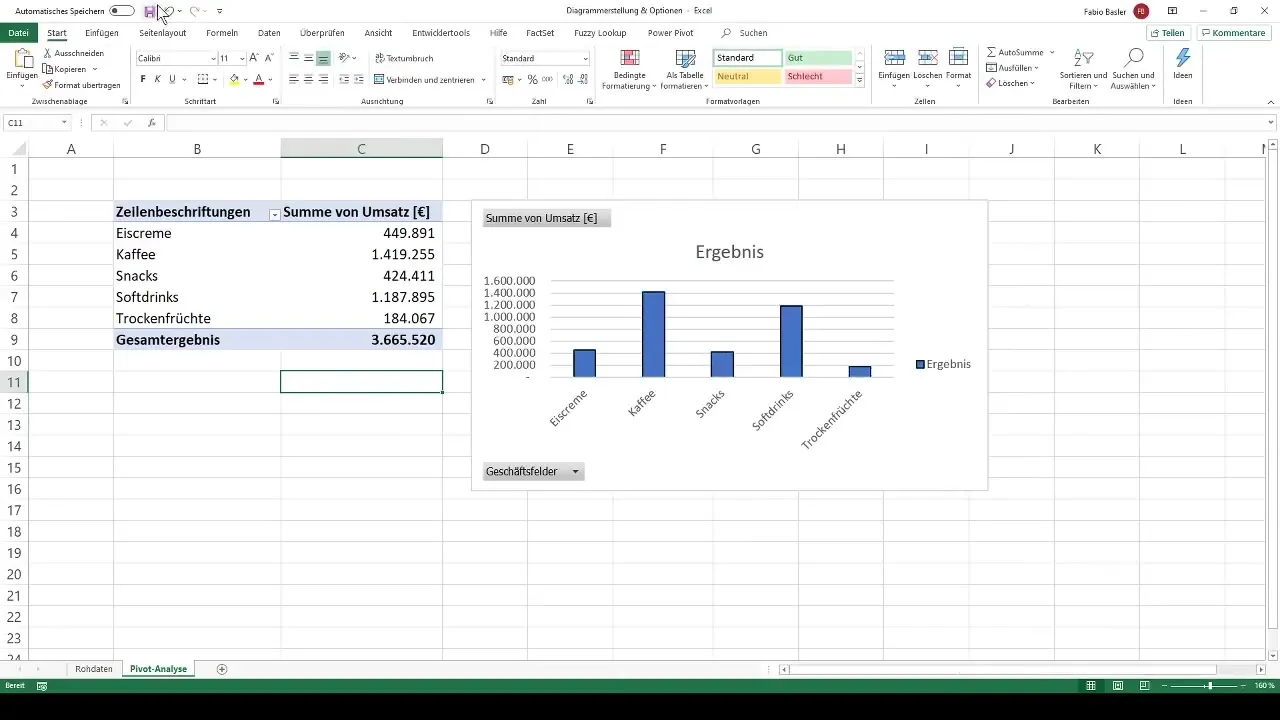Click the fill color bucket icon

pos(234,79)
